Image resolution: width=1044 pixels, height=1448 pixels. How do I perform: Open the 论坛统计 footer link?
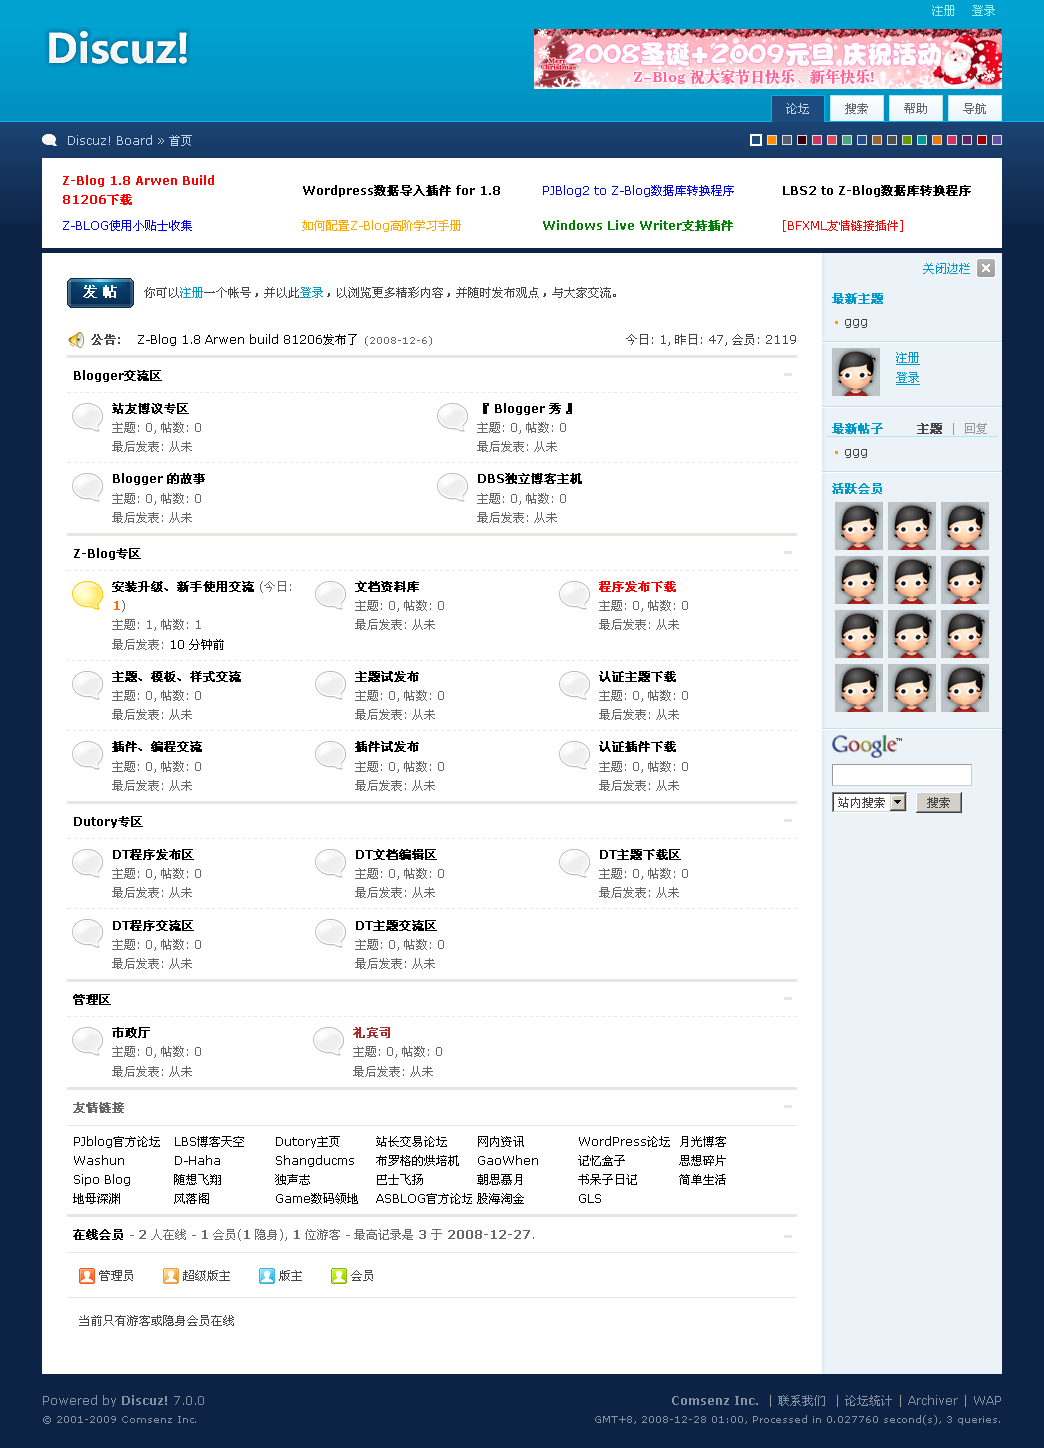[x=868, y=1401]
